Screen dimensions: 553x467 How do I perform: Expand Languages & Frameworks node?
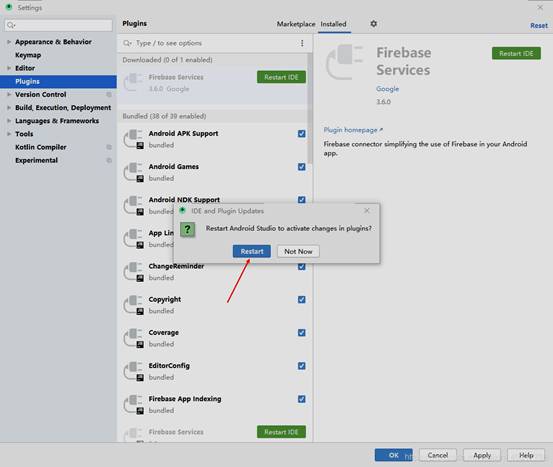(9, 121)
